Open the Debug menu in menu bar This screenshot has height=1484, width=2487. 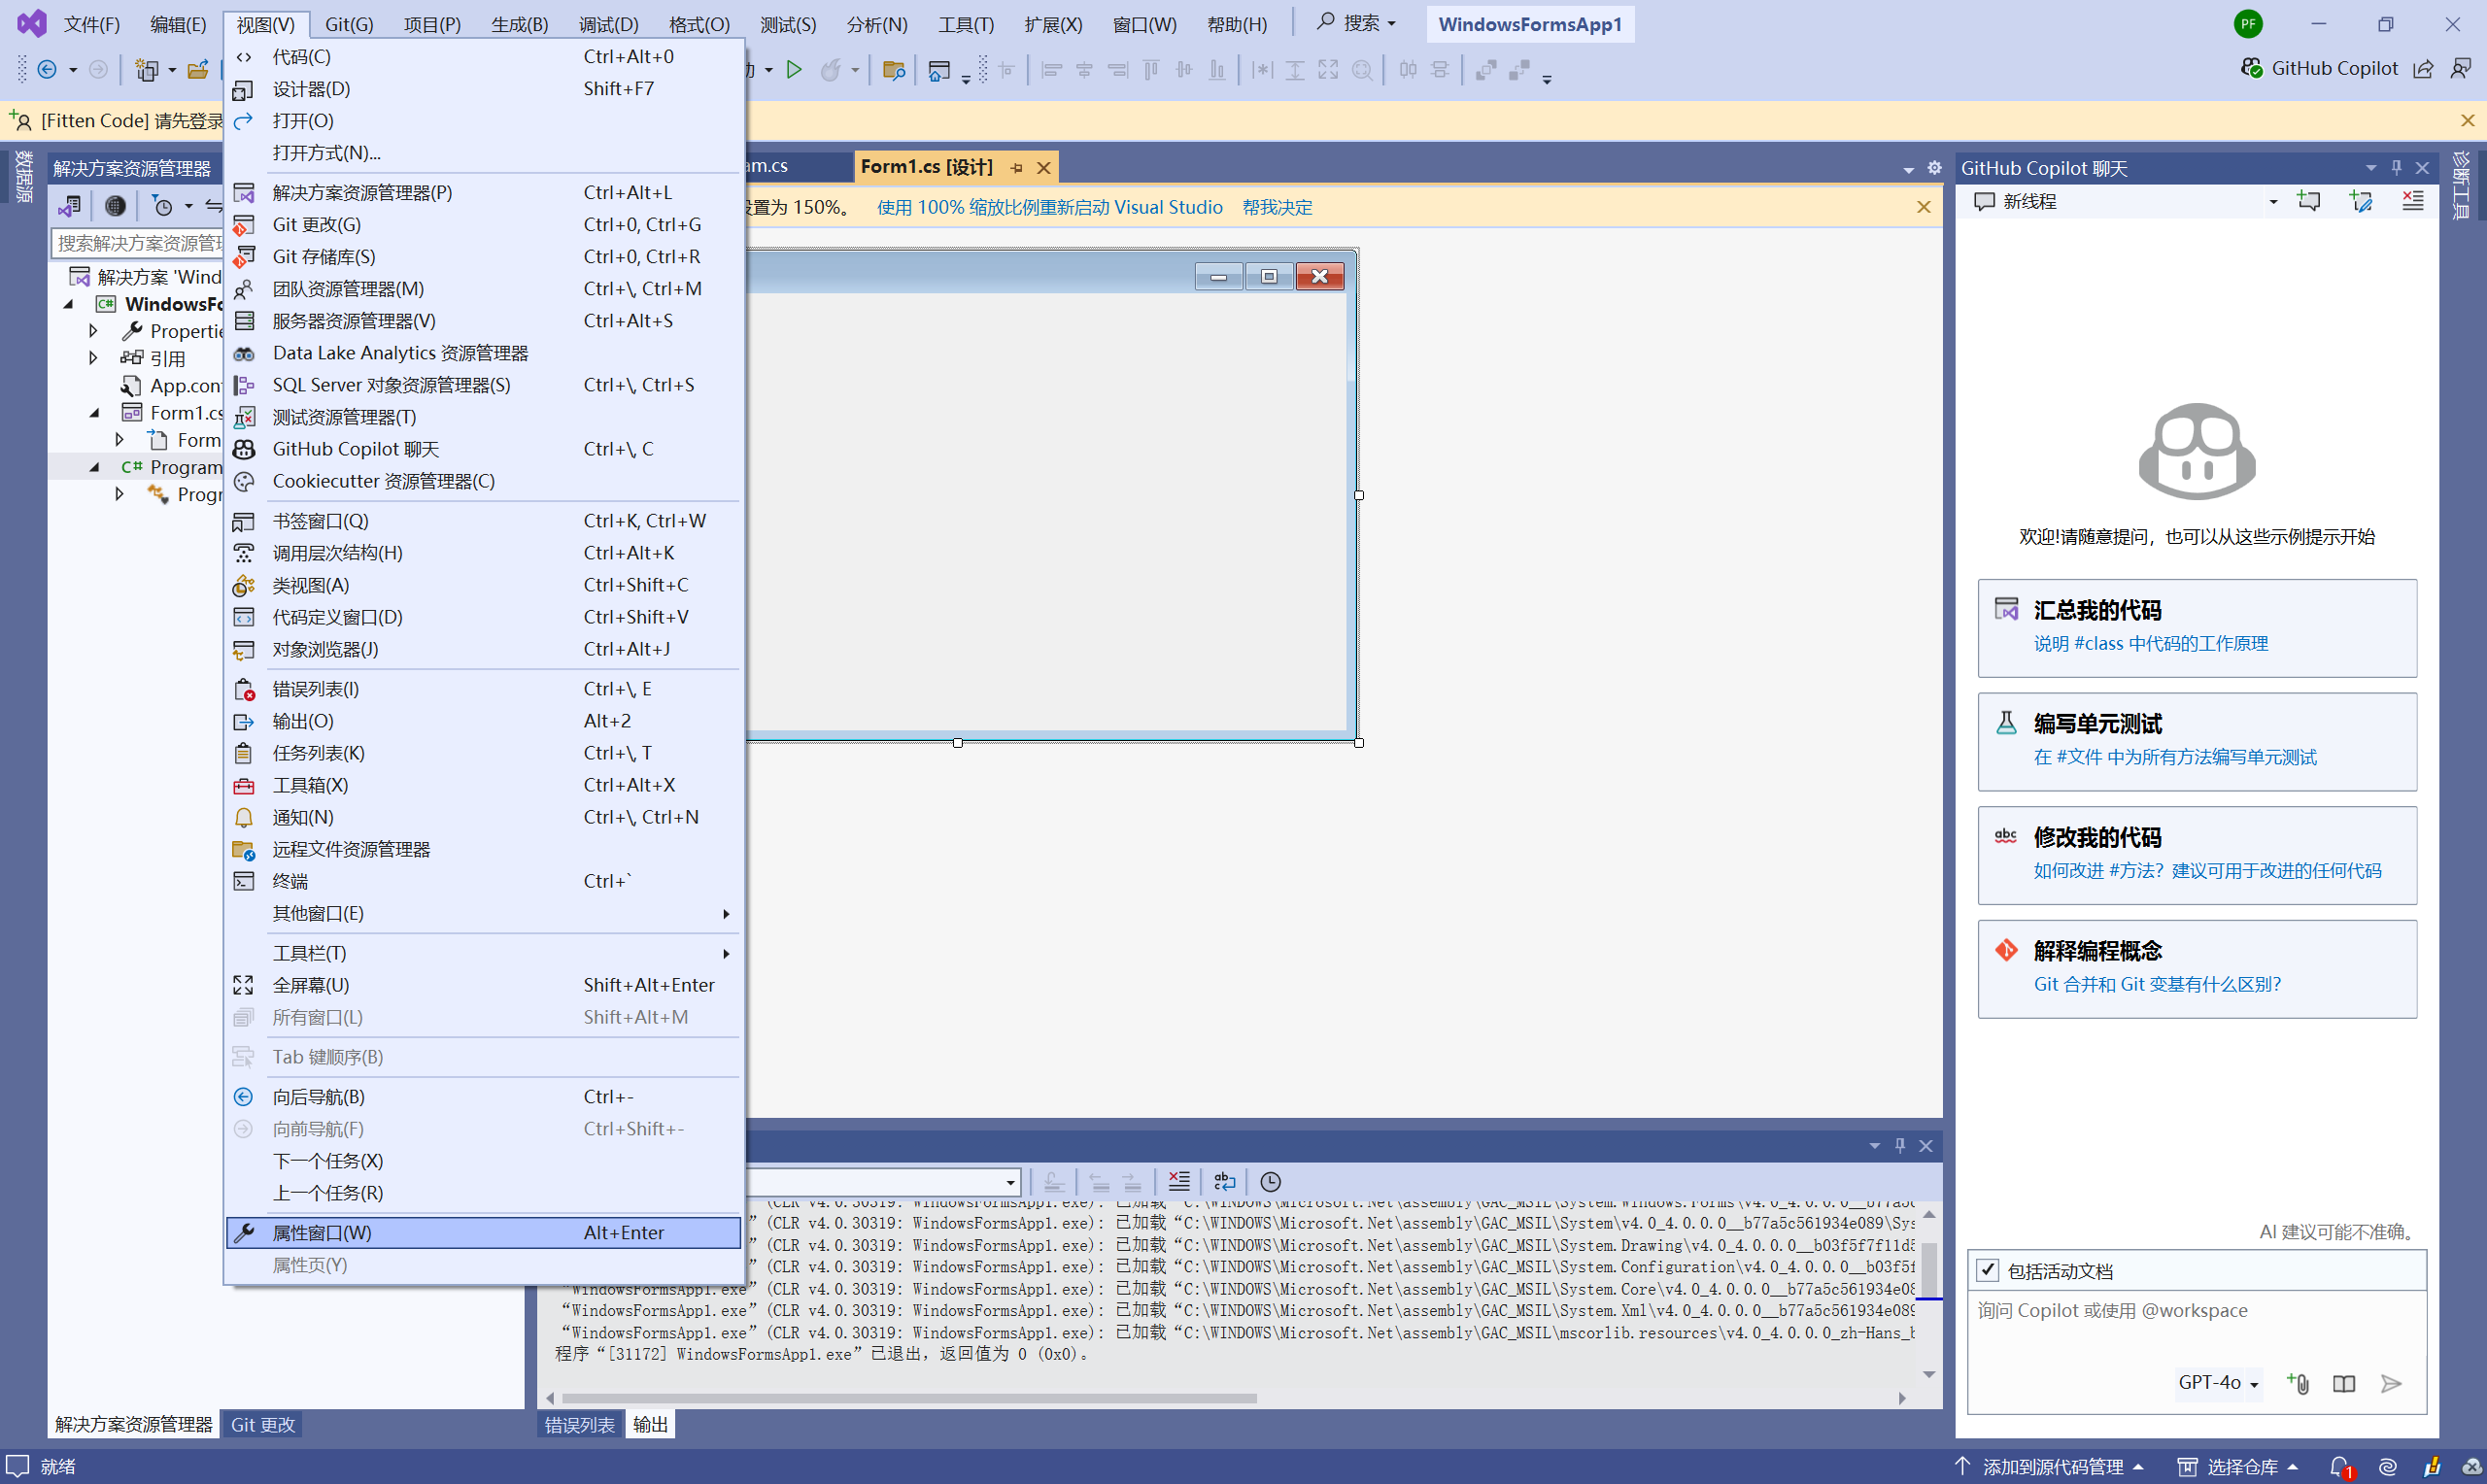(608, 24)
